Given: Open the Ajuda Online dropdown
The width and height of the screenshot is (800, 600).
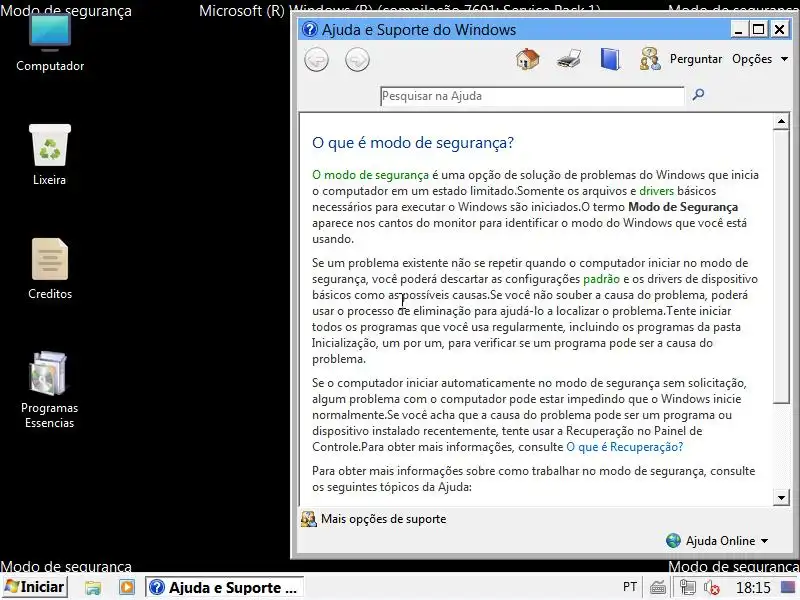Looking at the screenshot, I should pos(717,541).
